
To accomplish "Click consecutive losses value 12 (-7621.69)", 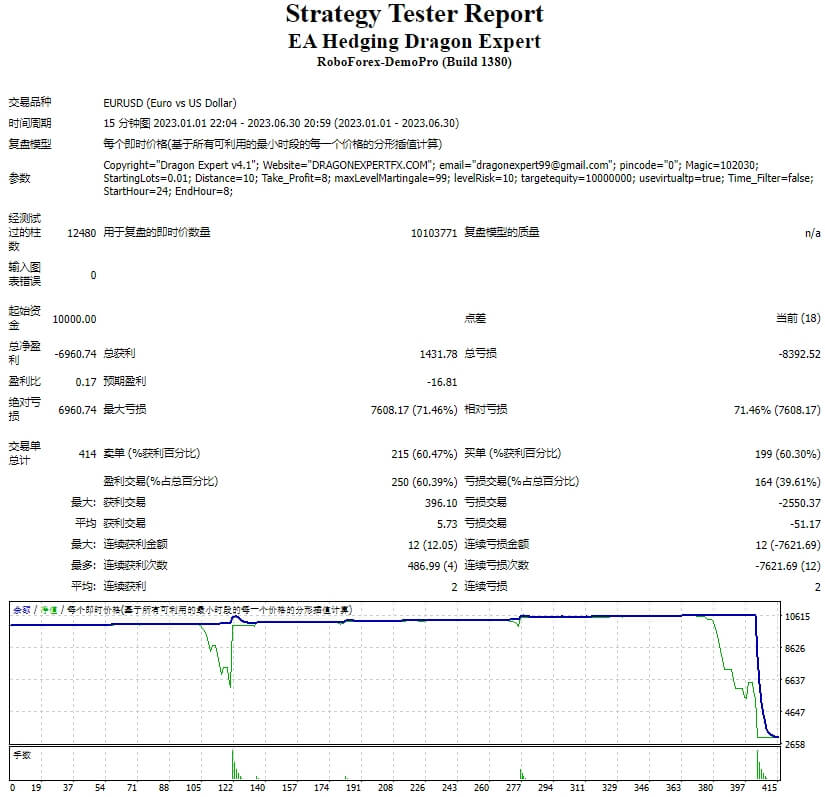I will click(x=788, y=545).
